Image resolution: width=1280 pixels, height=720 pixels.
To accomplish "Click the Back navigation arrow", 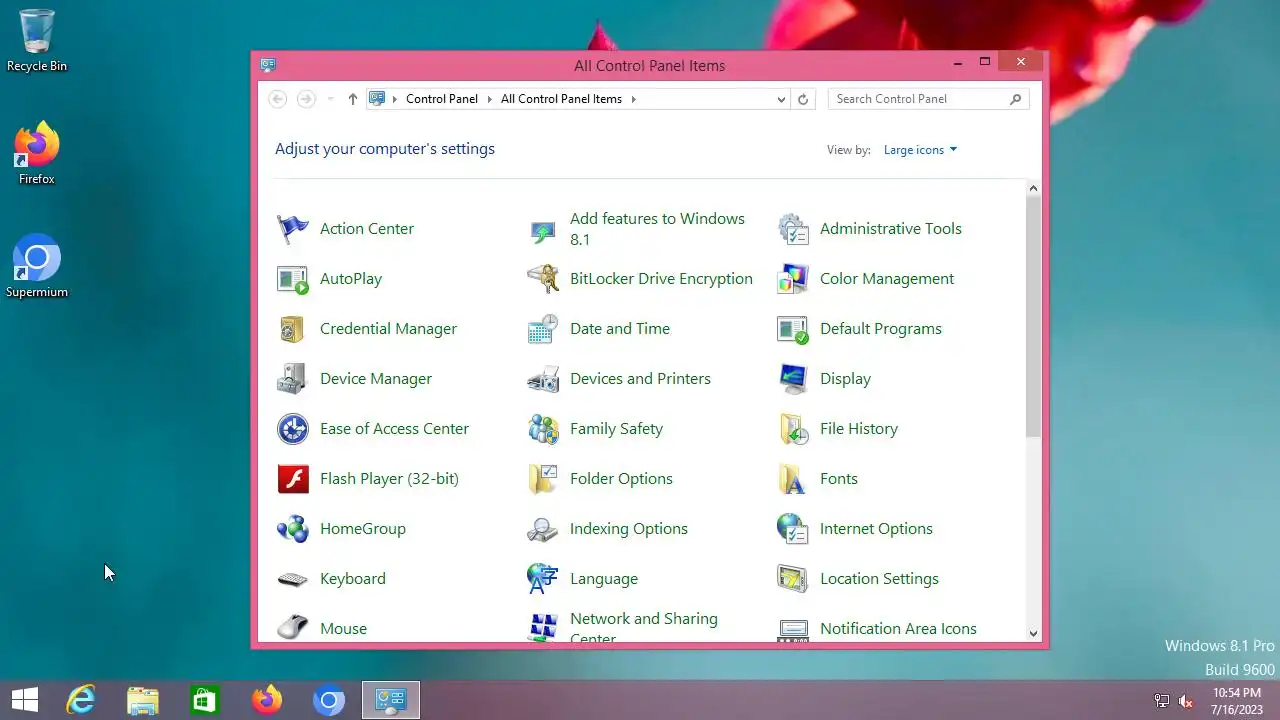I will [278, 99].
